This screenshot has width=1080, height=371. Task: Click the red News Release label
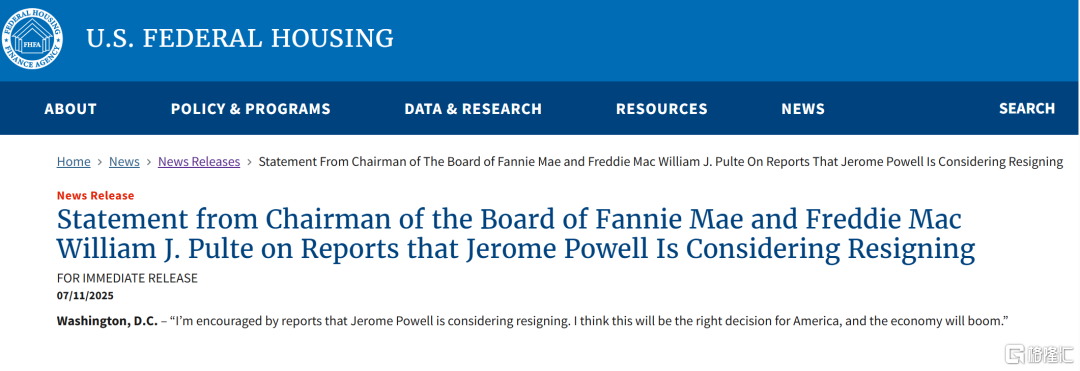pos(95,195)
